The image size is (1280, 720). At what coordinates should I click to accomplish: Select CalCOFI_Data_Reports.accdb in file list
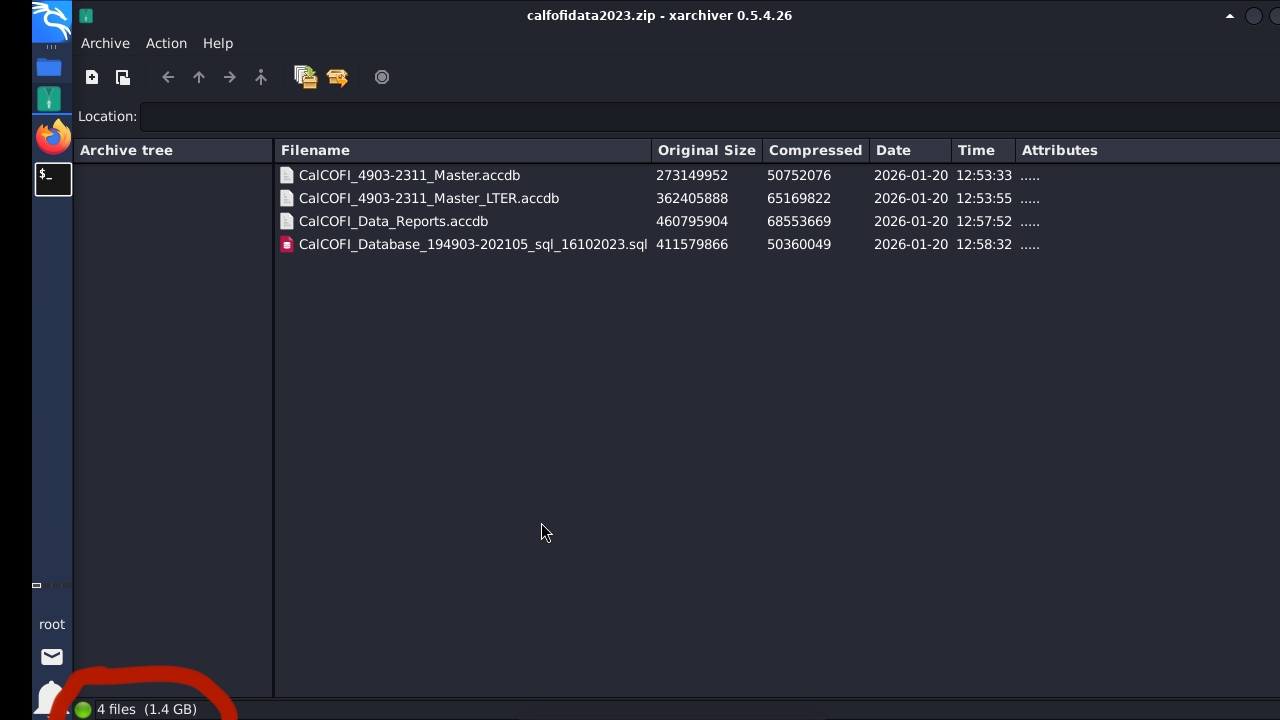coord(393,221)
